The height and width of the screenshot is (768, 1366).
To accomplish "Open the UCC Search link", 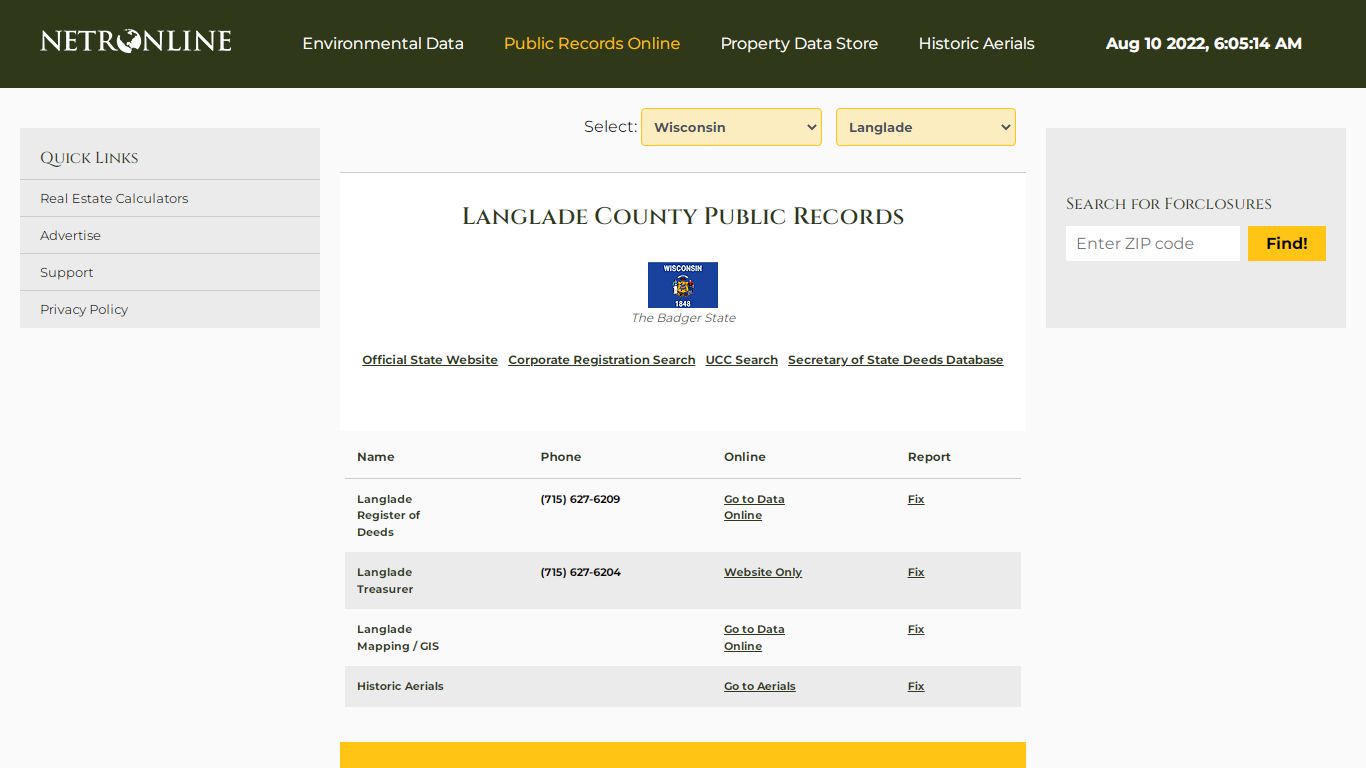I will point(742,360).
